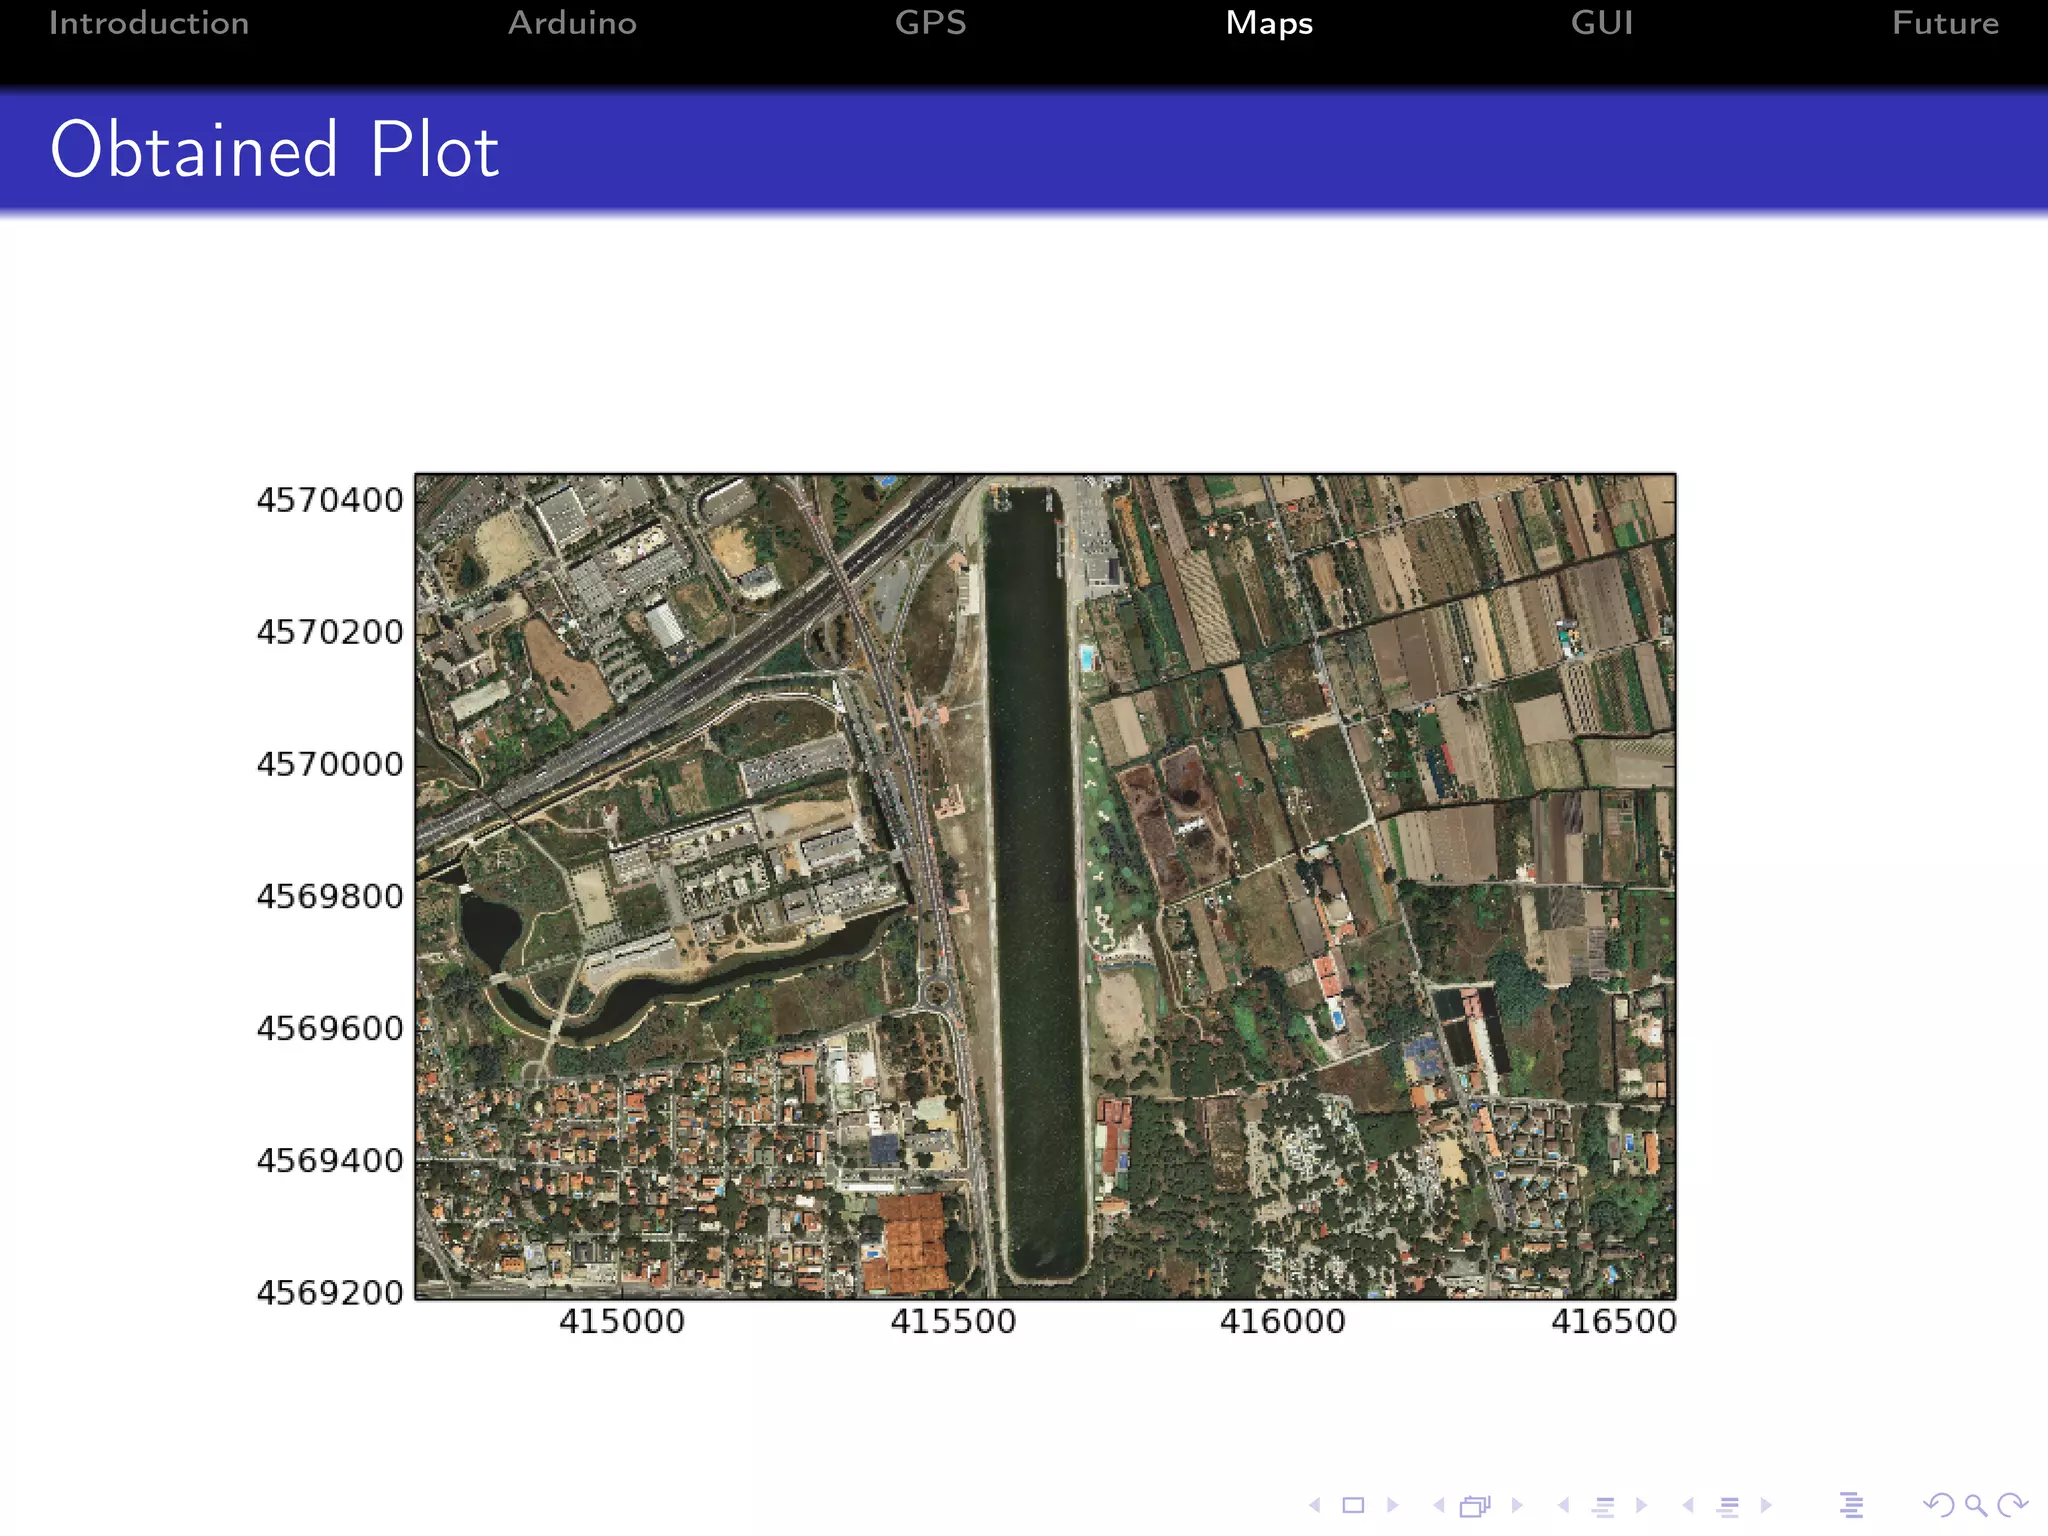Viewport: 2048px width, 1536px height.
Task: Jump to next frame arrow
Action: click(x=1517, y=1505)
